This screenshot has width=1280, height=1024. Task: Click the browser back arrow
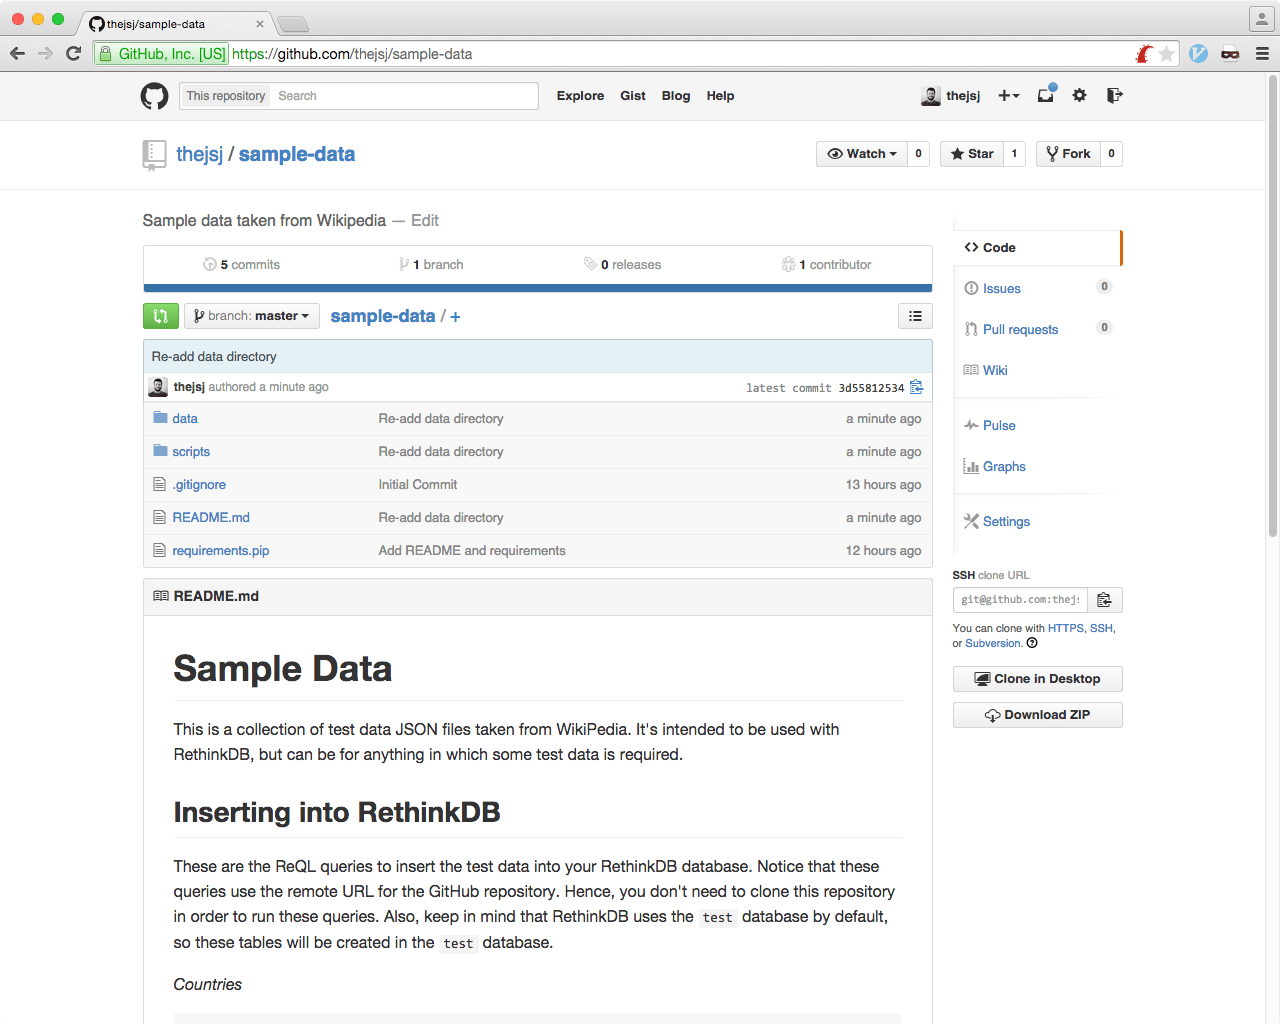pos(17,54)
